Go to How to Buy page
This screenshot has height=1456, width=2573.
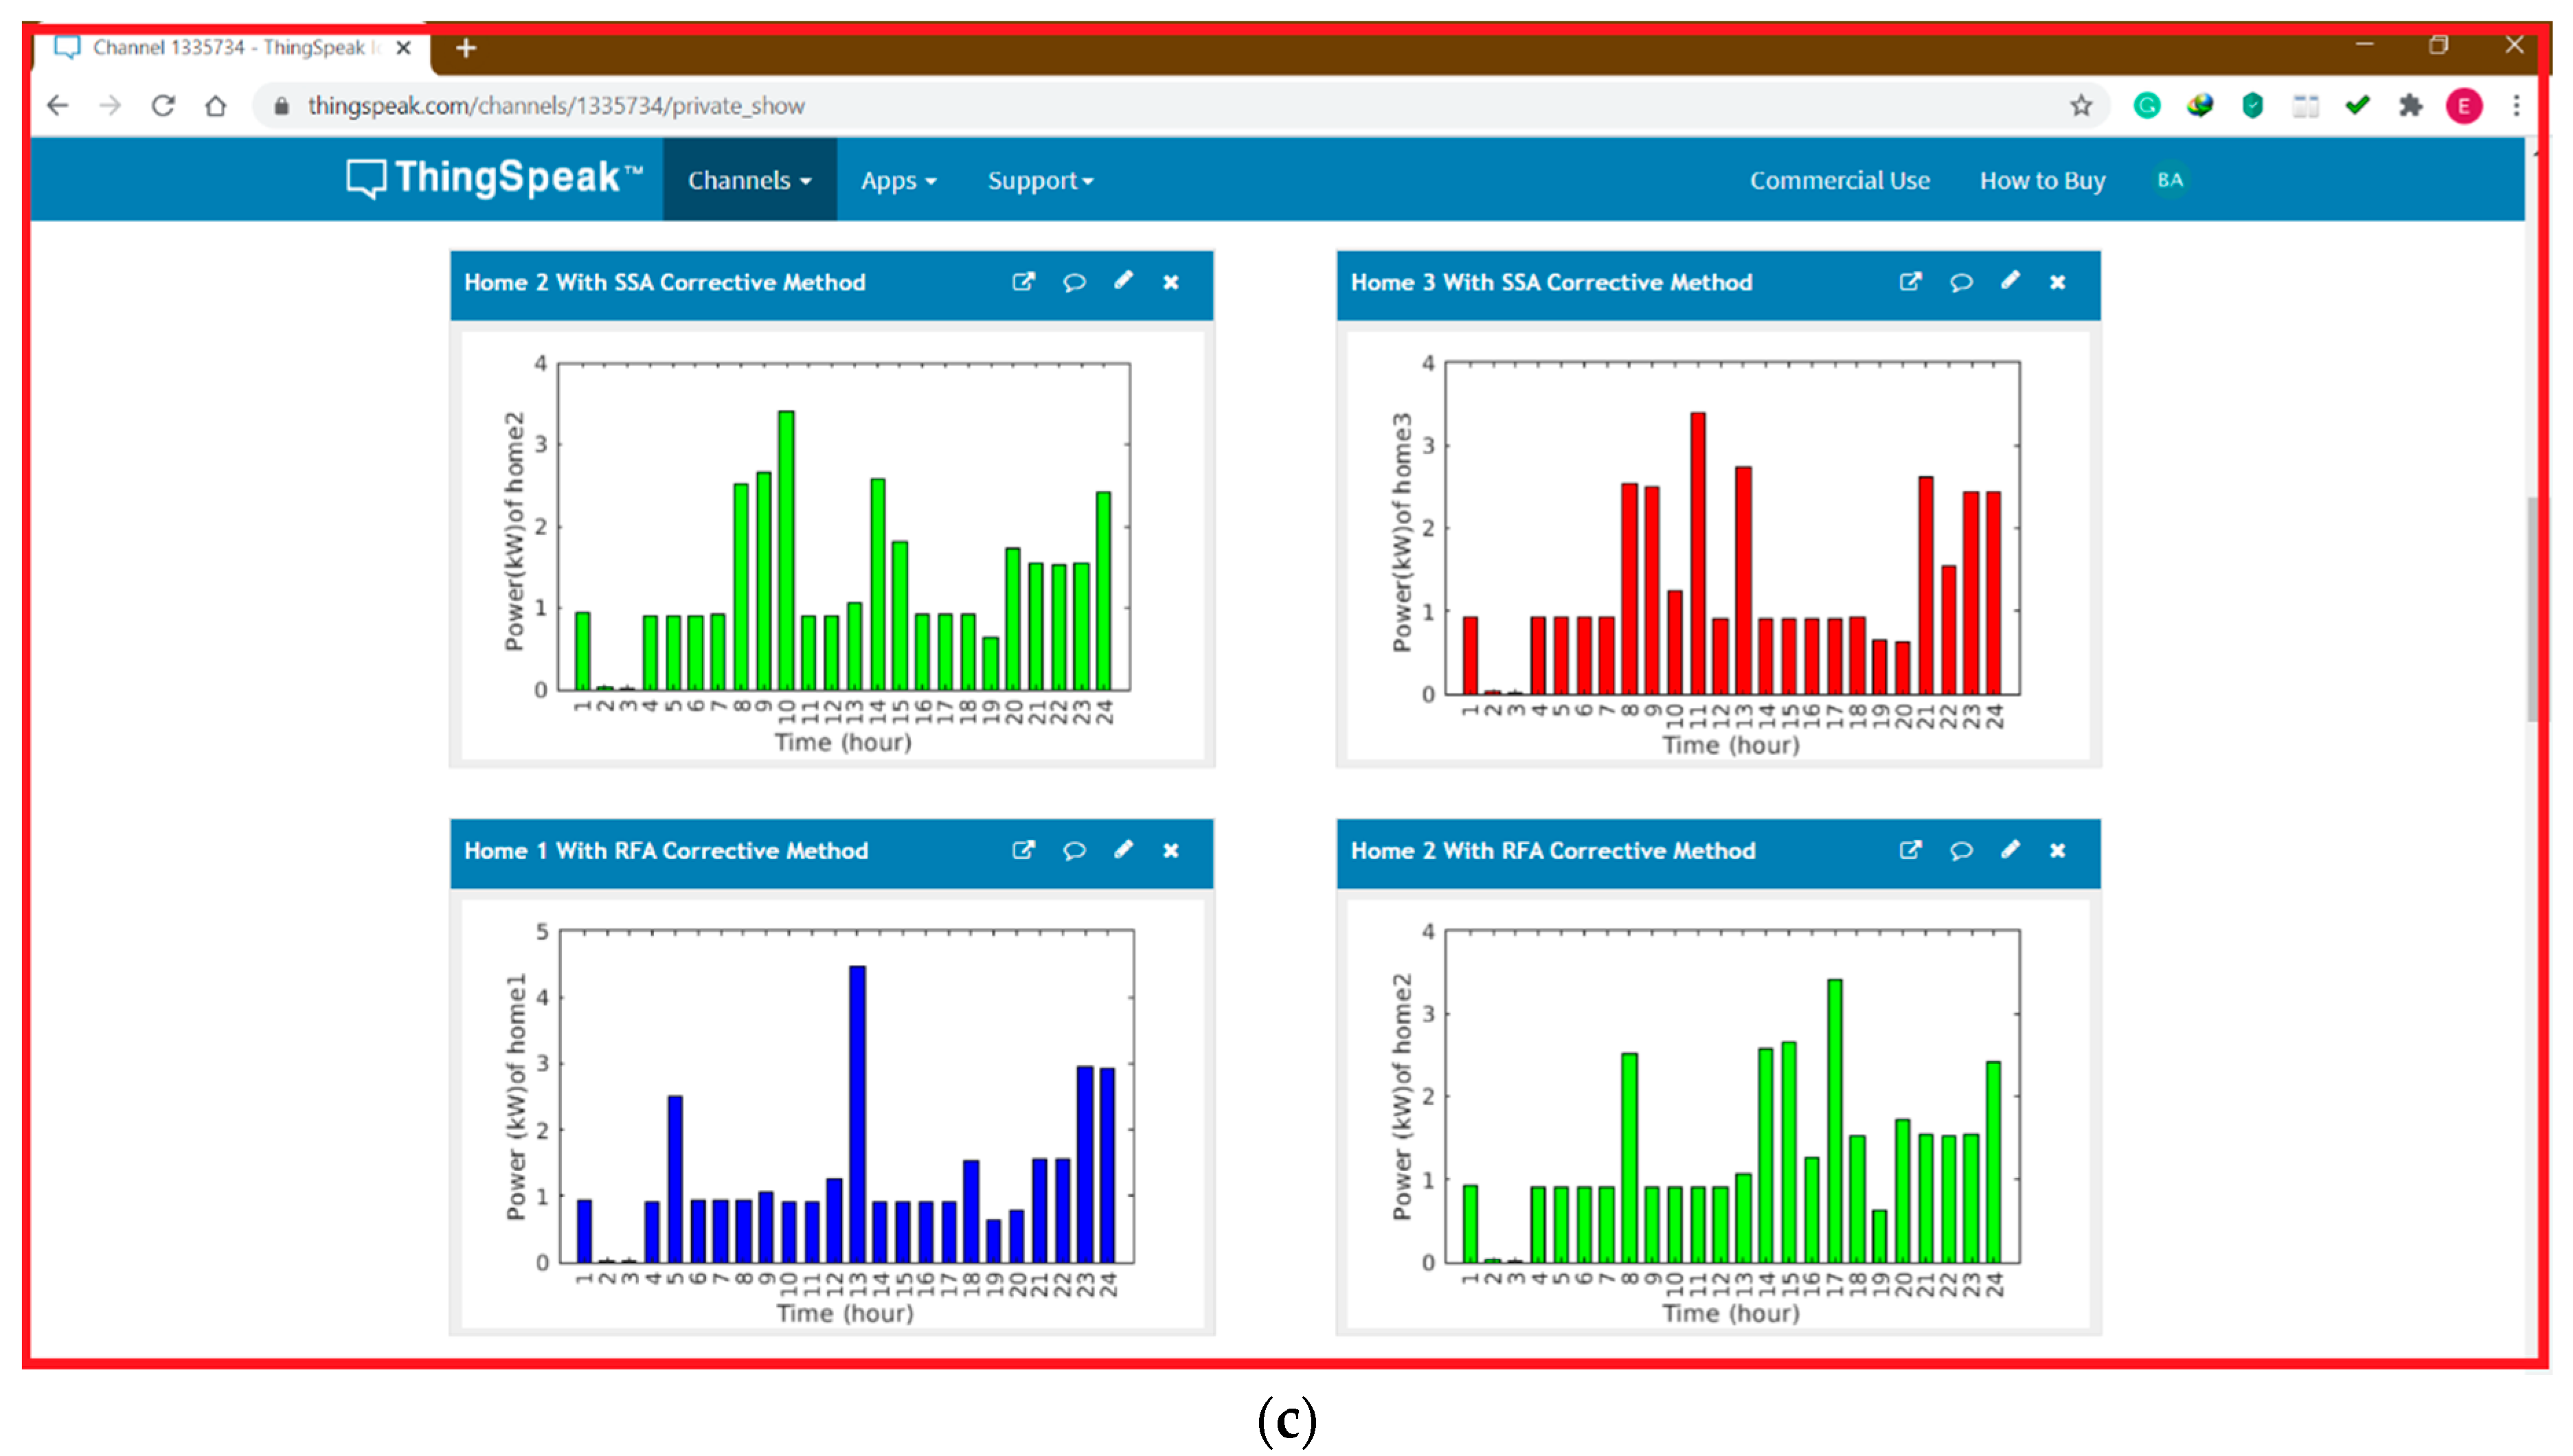click(2042, 180)
